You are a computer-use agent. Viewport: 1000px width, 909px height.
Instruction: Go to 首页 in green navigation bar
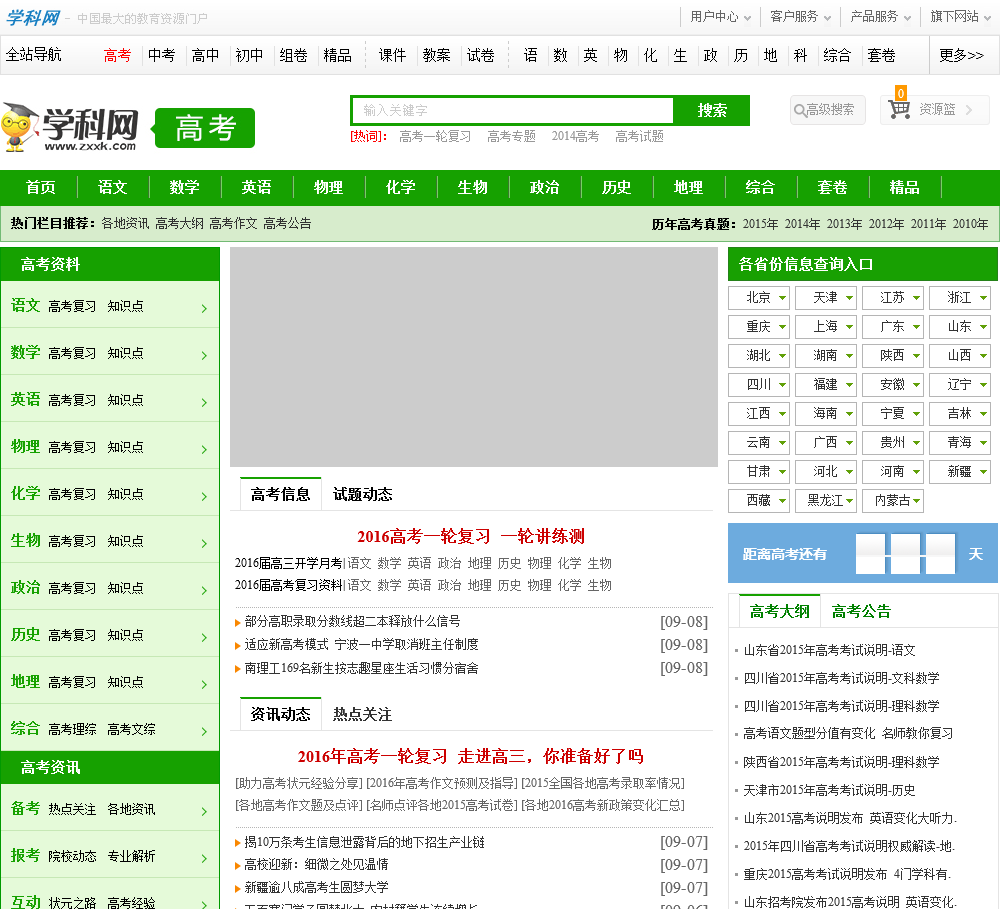pos(41,188)
